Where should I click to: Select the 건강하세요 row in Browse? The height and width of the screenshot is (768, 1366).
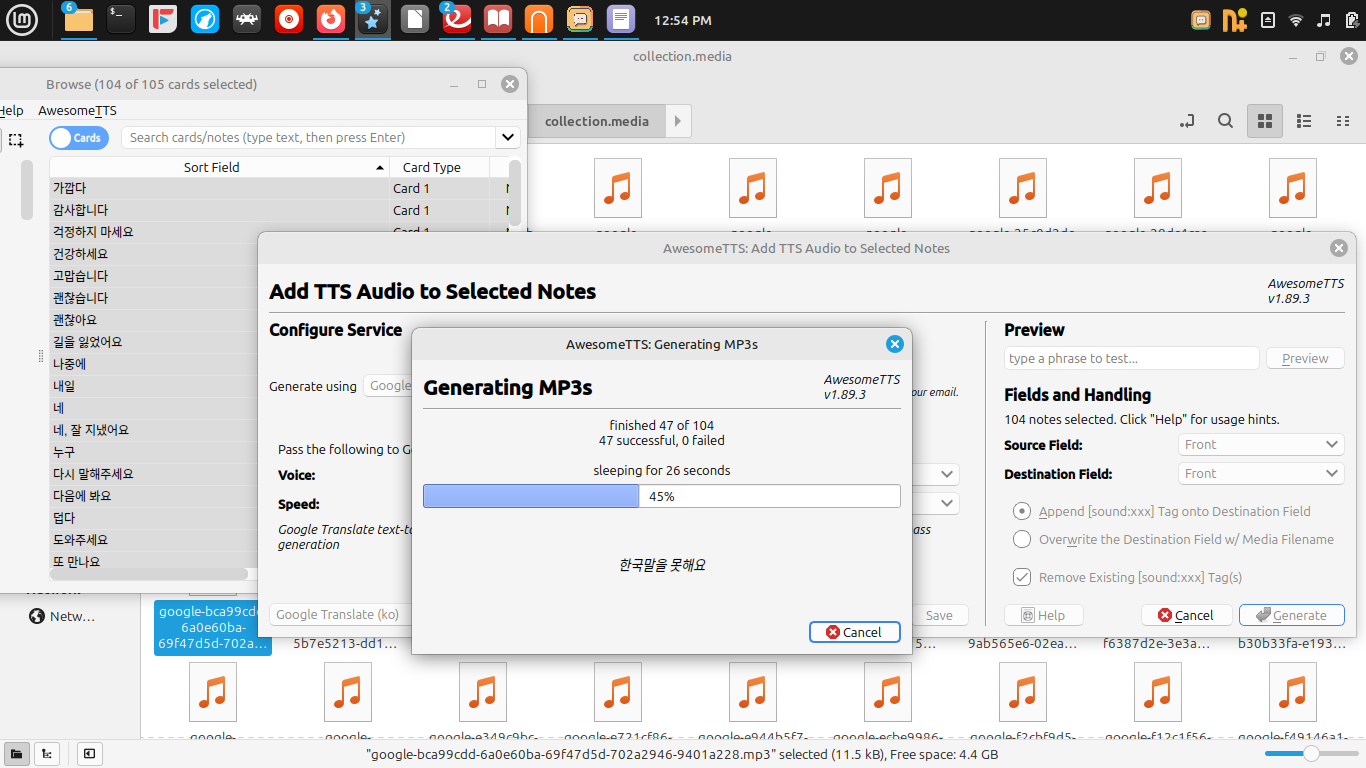coord(154,254)
